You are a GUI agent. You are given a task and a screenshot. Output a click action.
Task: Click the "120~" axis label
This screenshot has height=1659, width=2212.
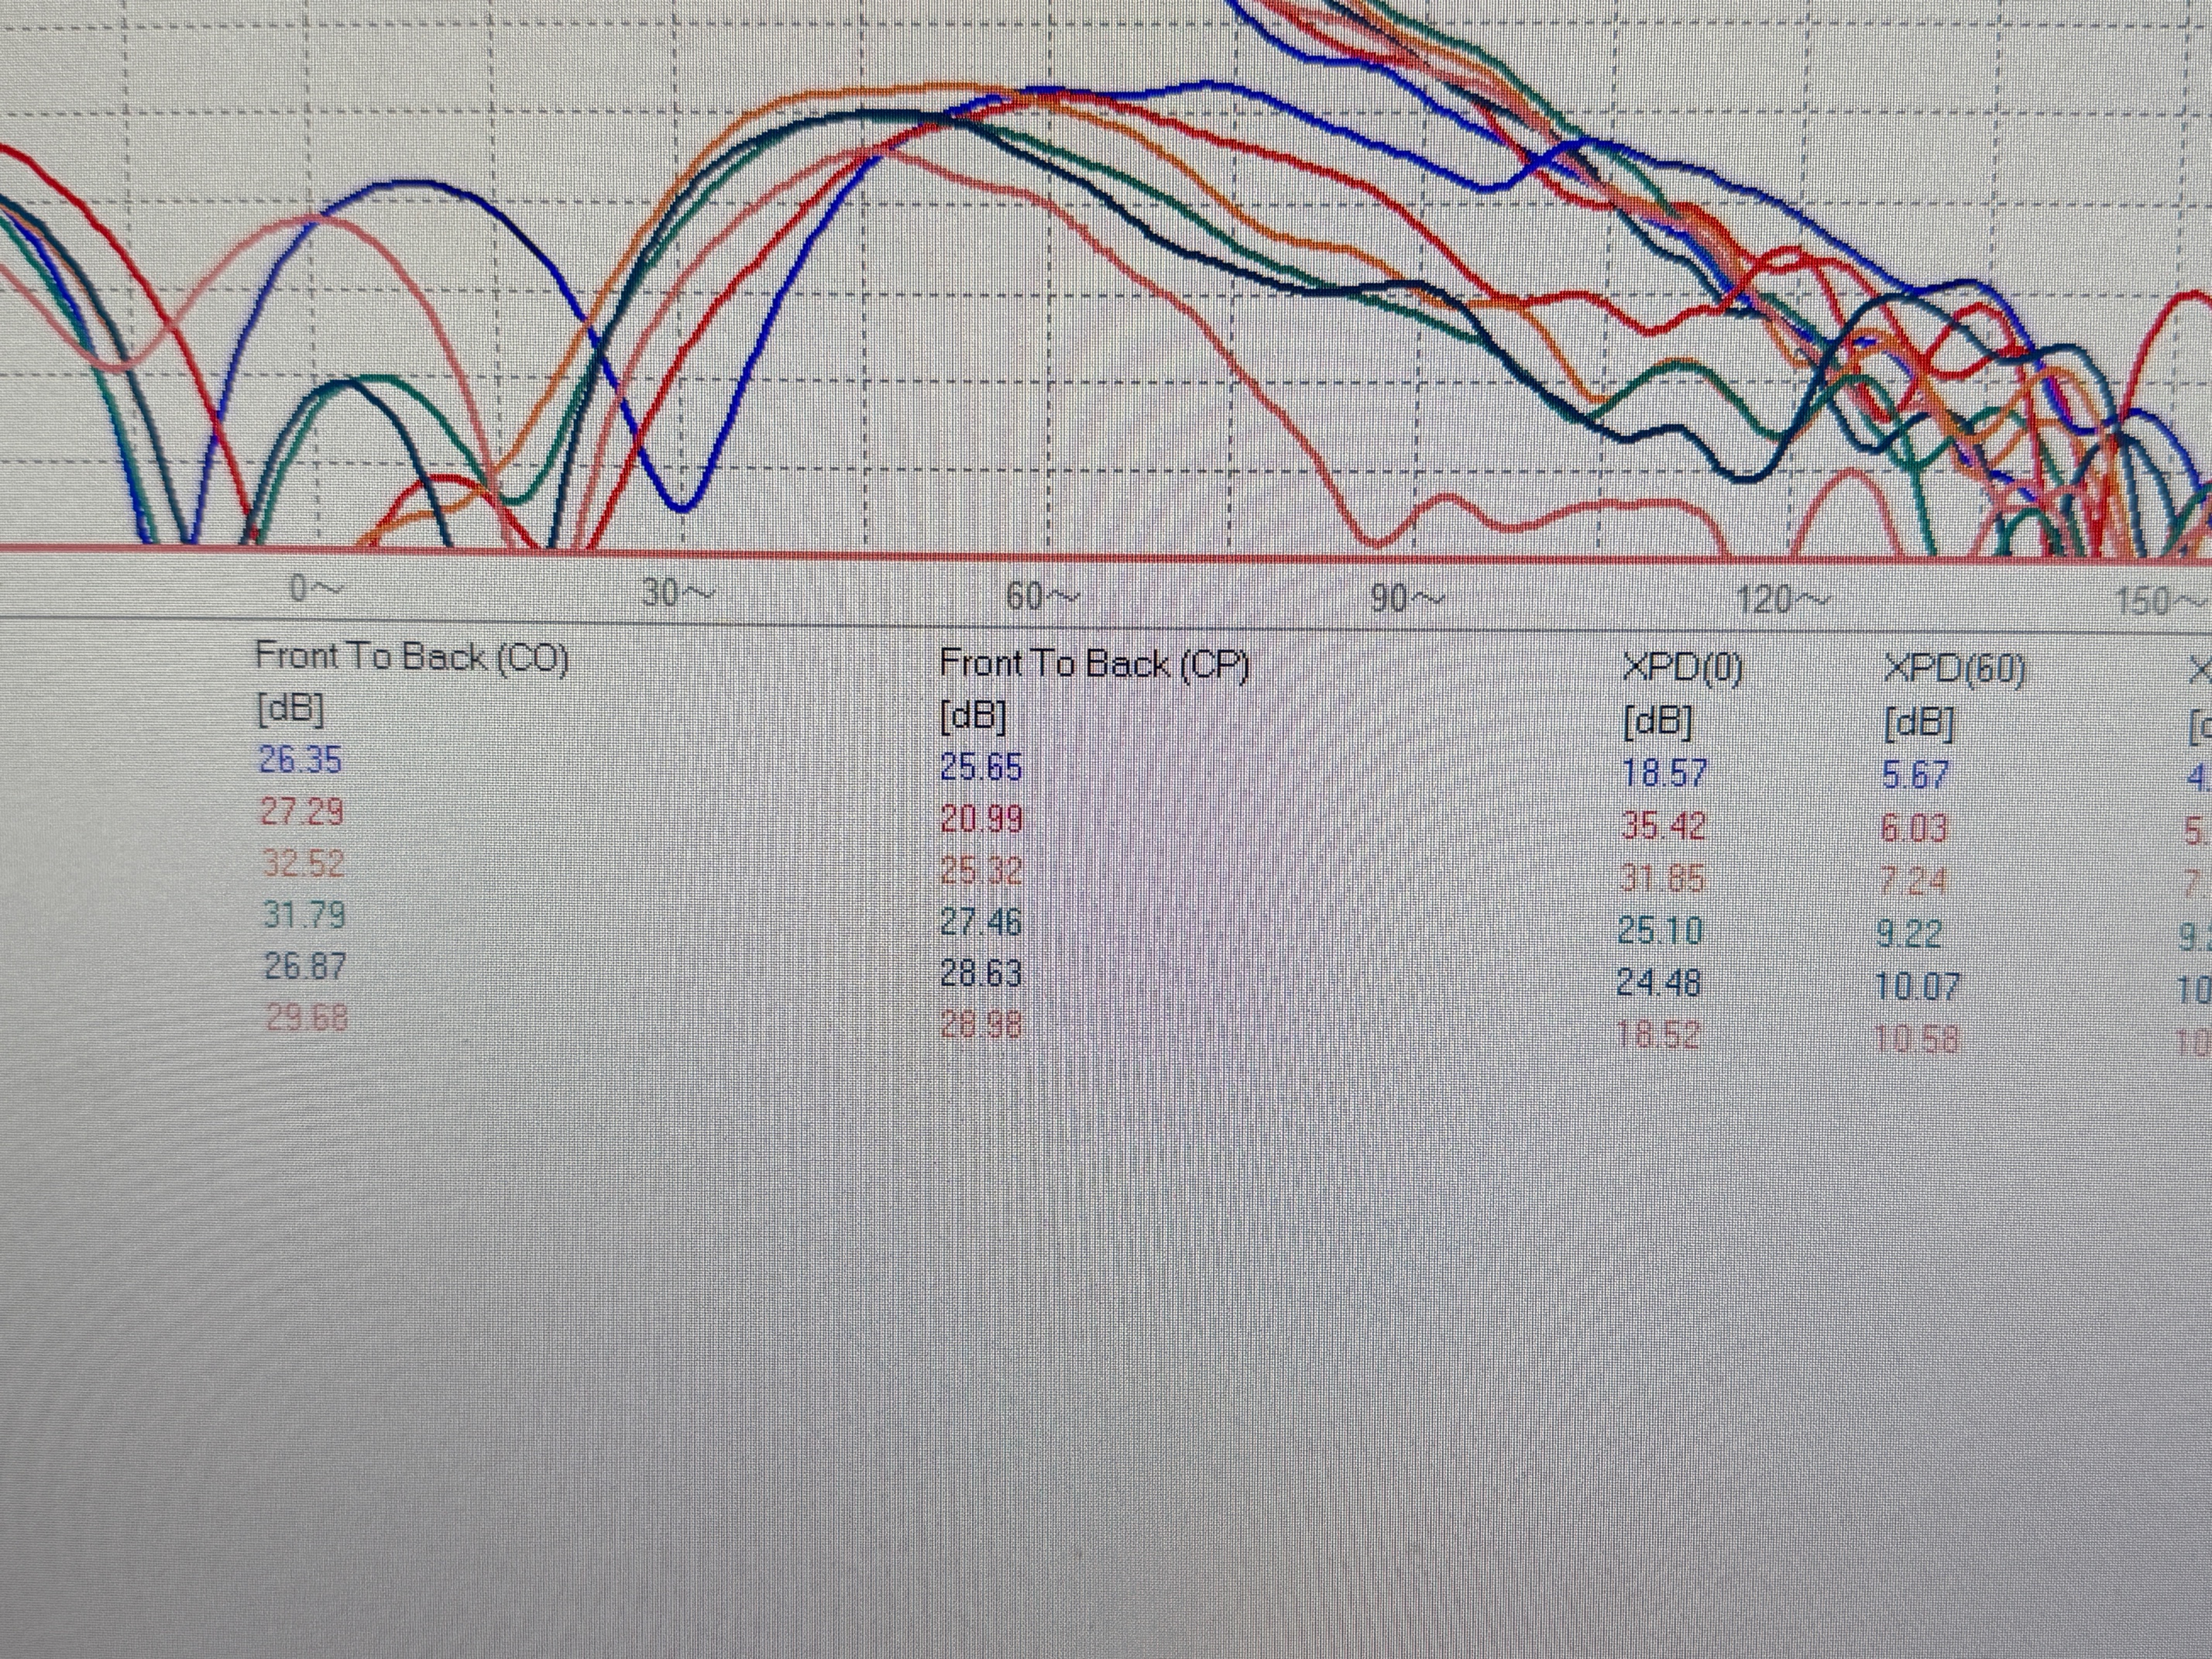[1782, 601]
